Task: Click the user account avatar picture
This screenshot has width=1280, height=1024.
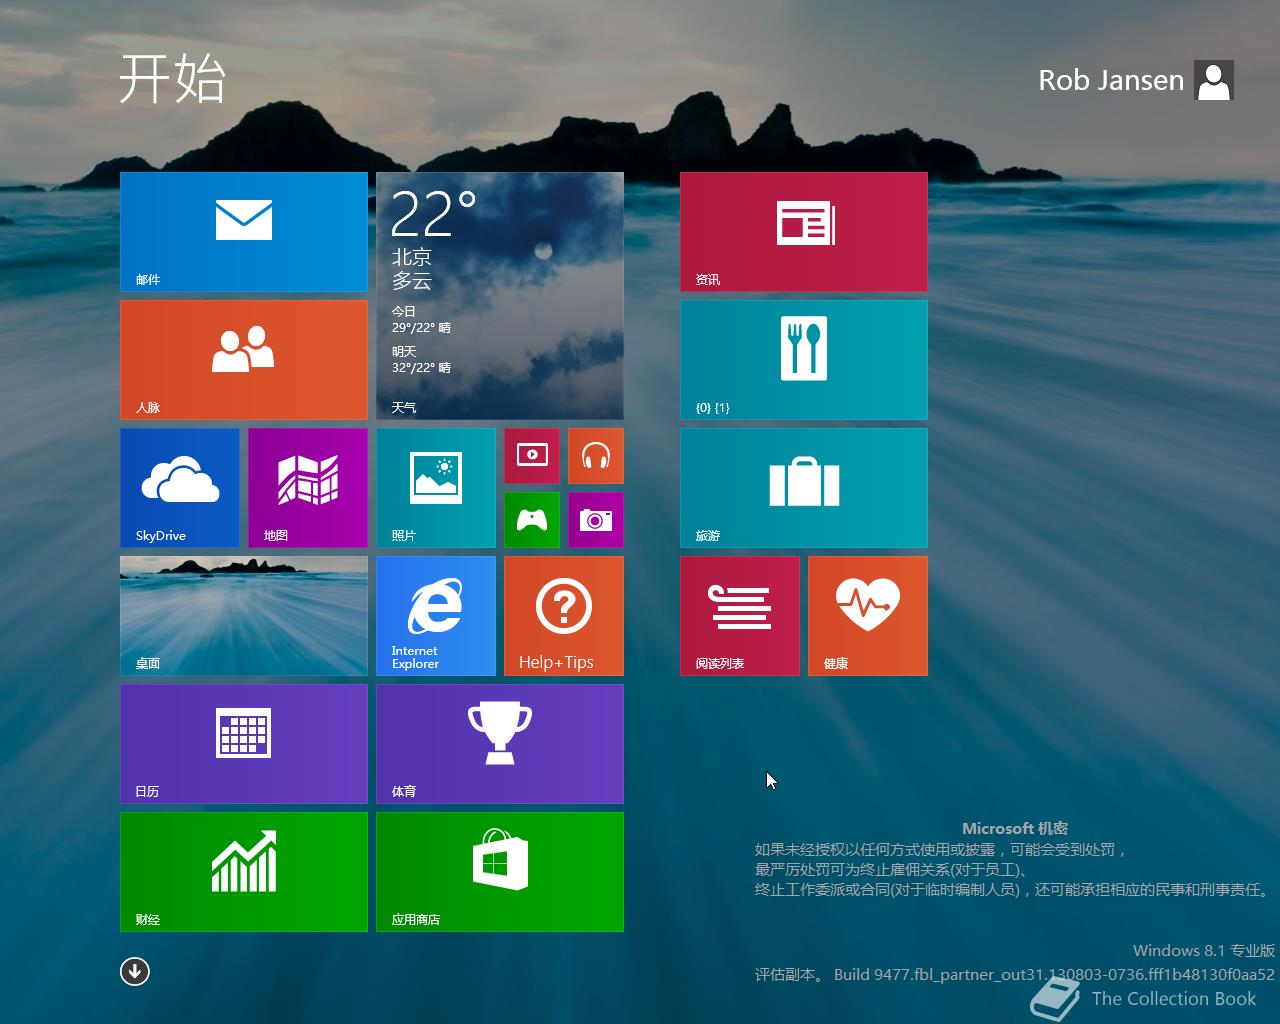Action: pos(1214,80)
